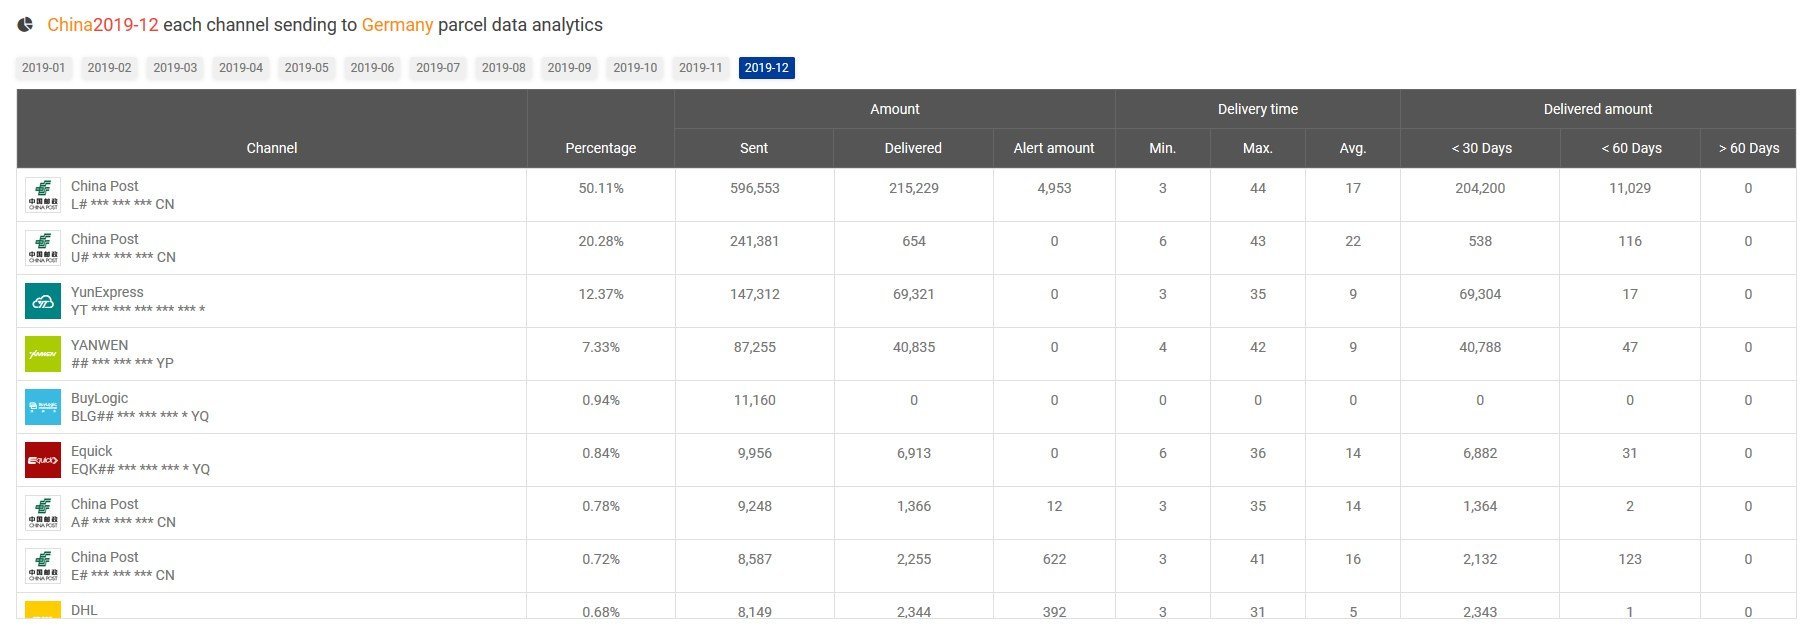Click the YANWEN carrier logo

point(43,354)
